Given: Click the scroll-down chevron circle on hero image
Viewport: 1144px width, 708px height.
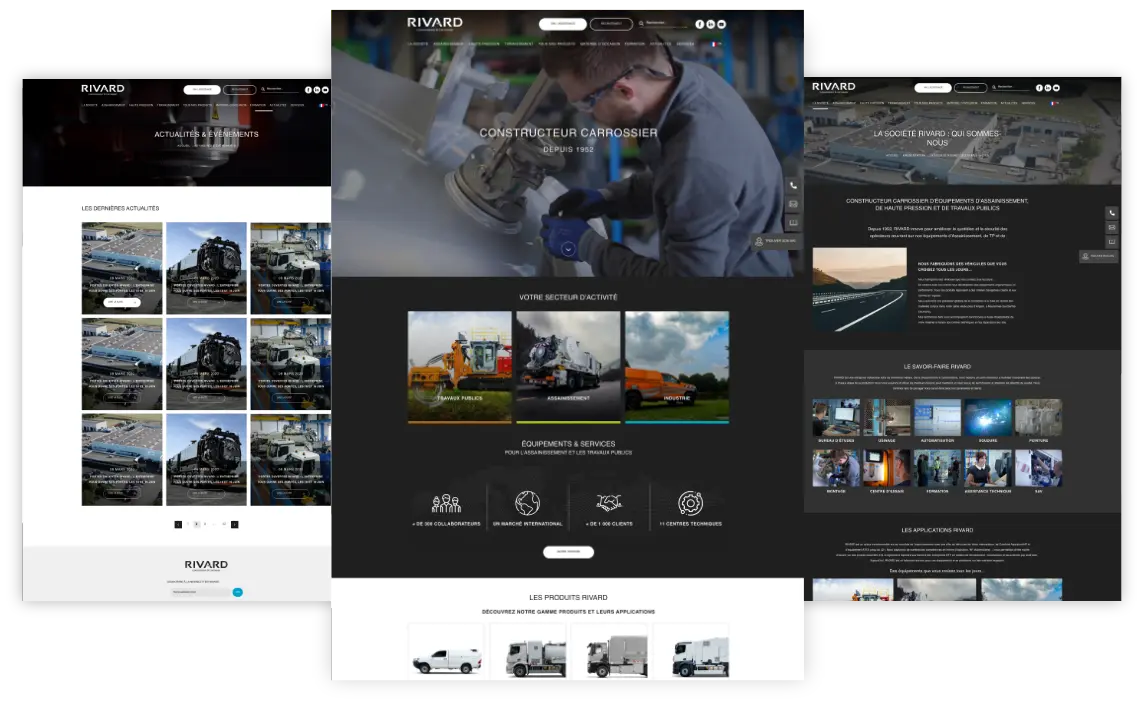Looking at the screenshot, I should 568,249.
